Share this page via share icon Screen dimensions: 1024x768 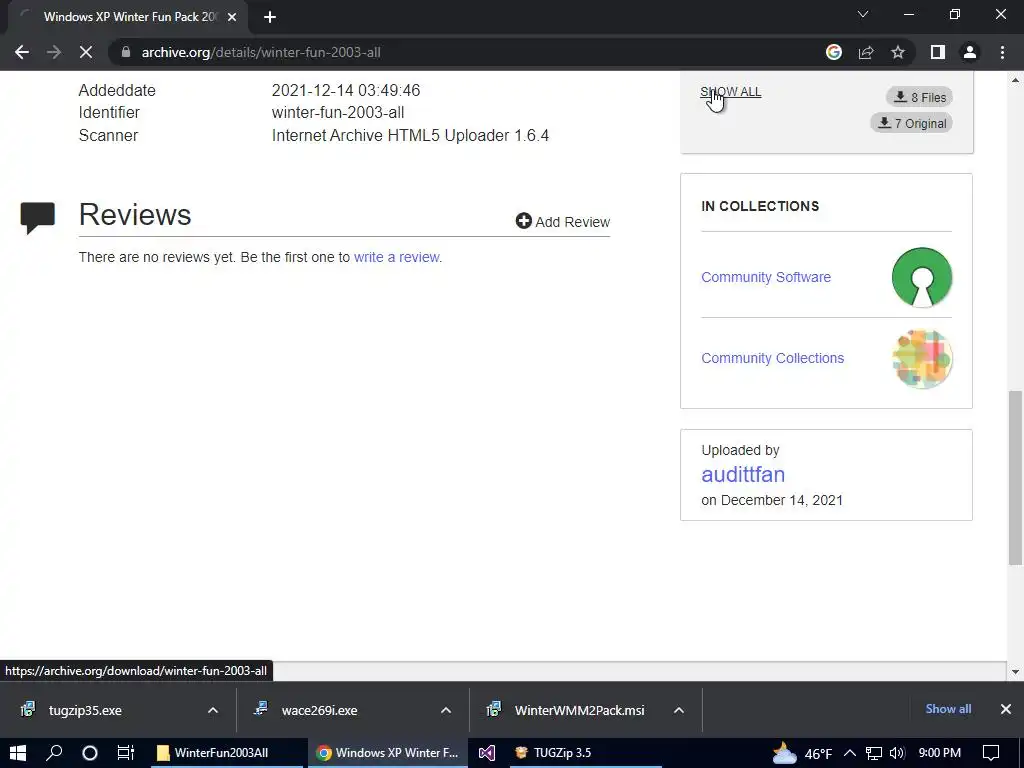(x=866, y=52)
